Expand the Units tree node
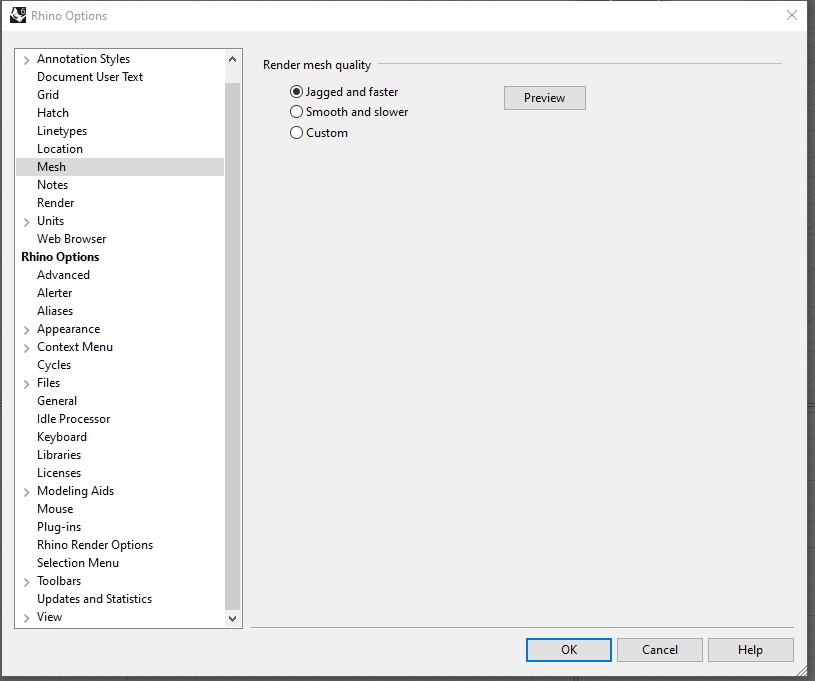The image size is (815, 681). pos(27,222)
